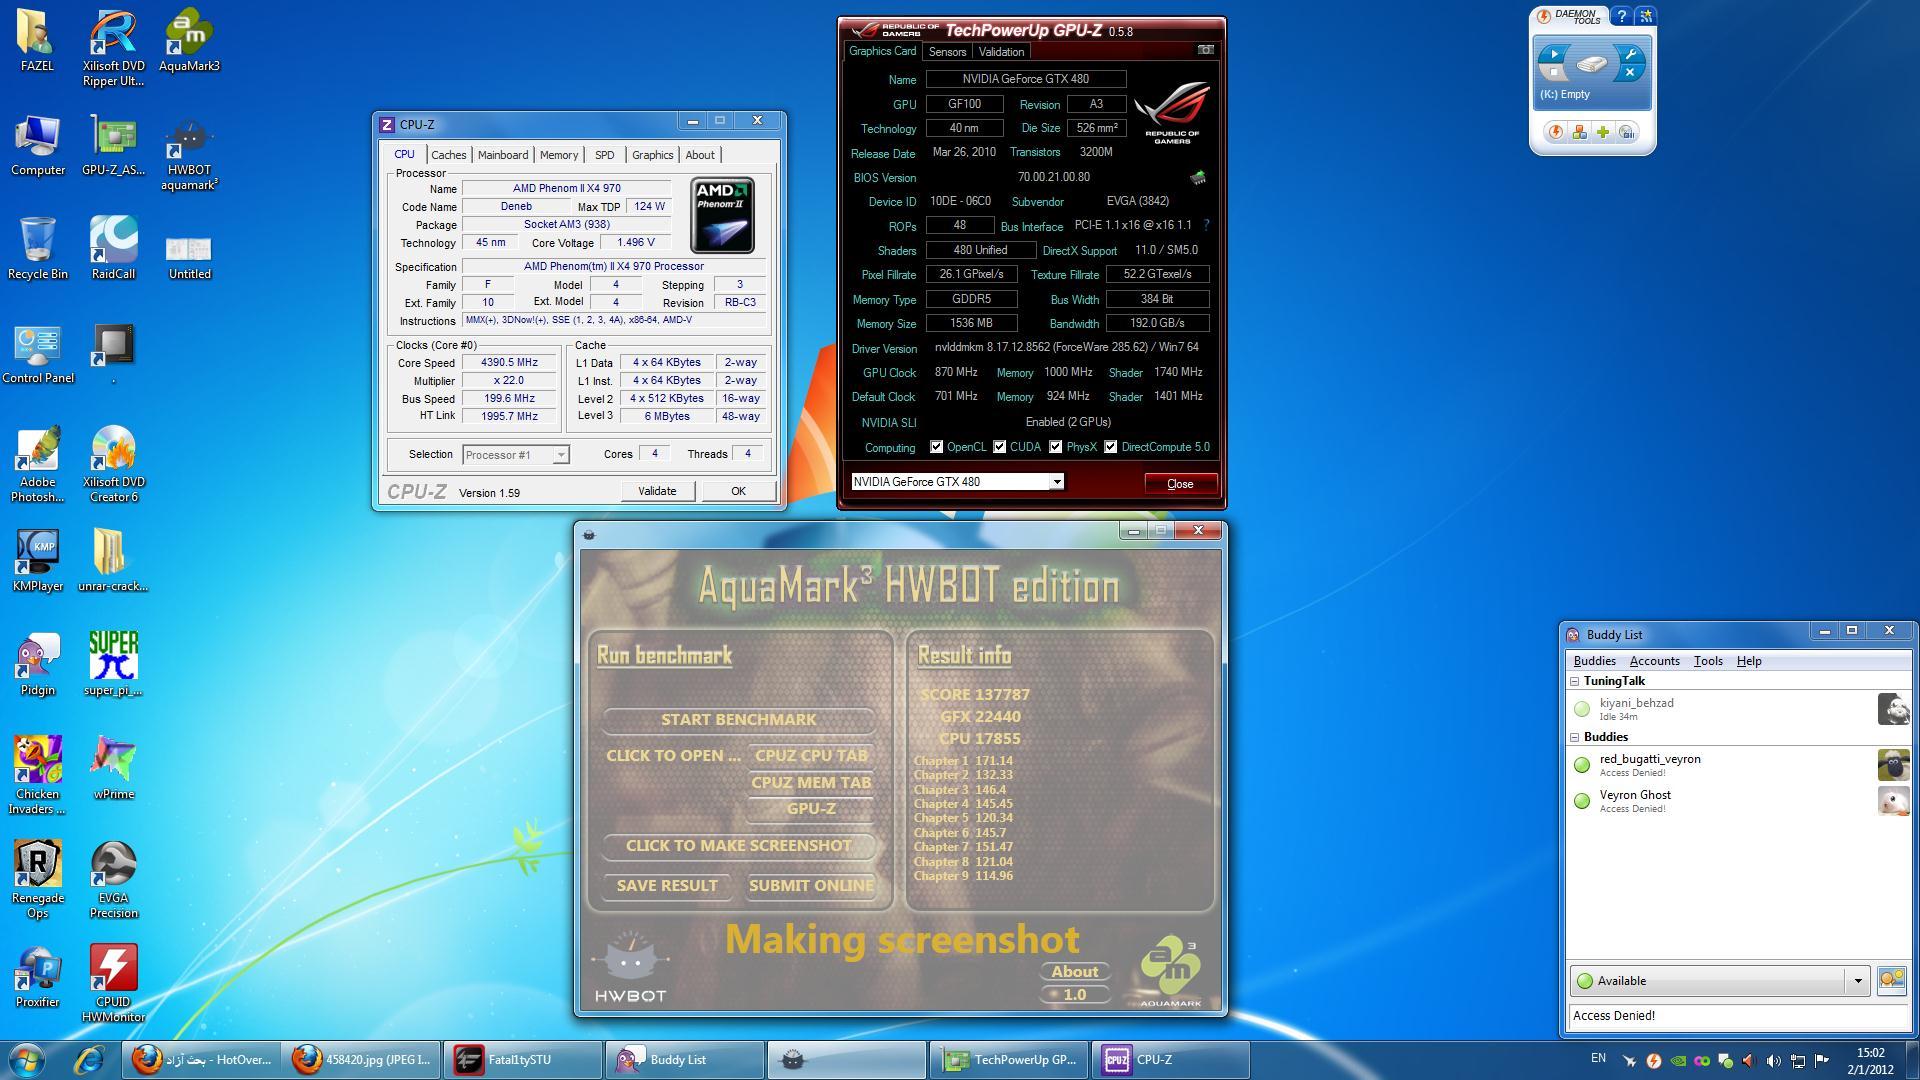1920x1080 pixels.
Task: Click the volume speaker tray icon
Action: coord(1774,1061)
